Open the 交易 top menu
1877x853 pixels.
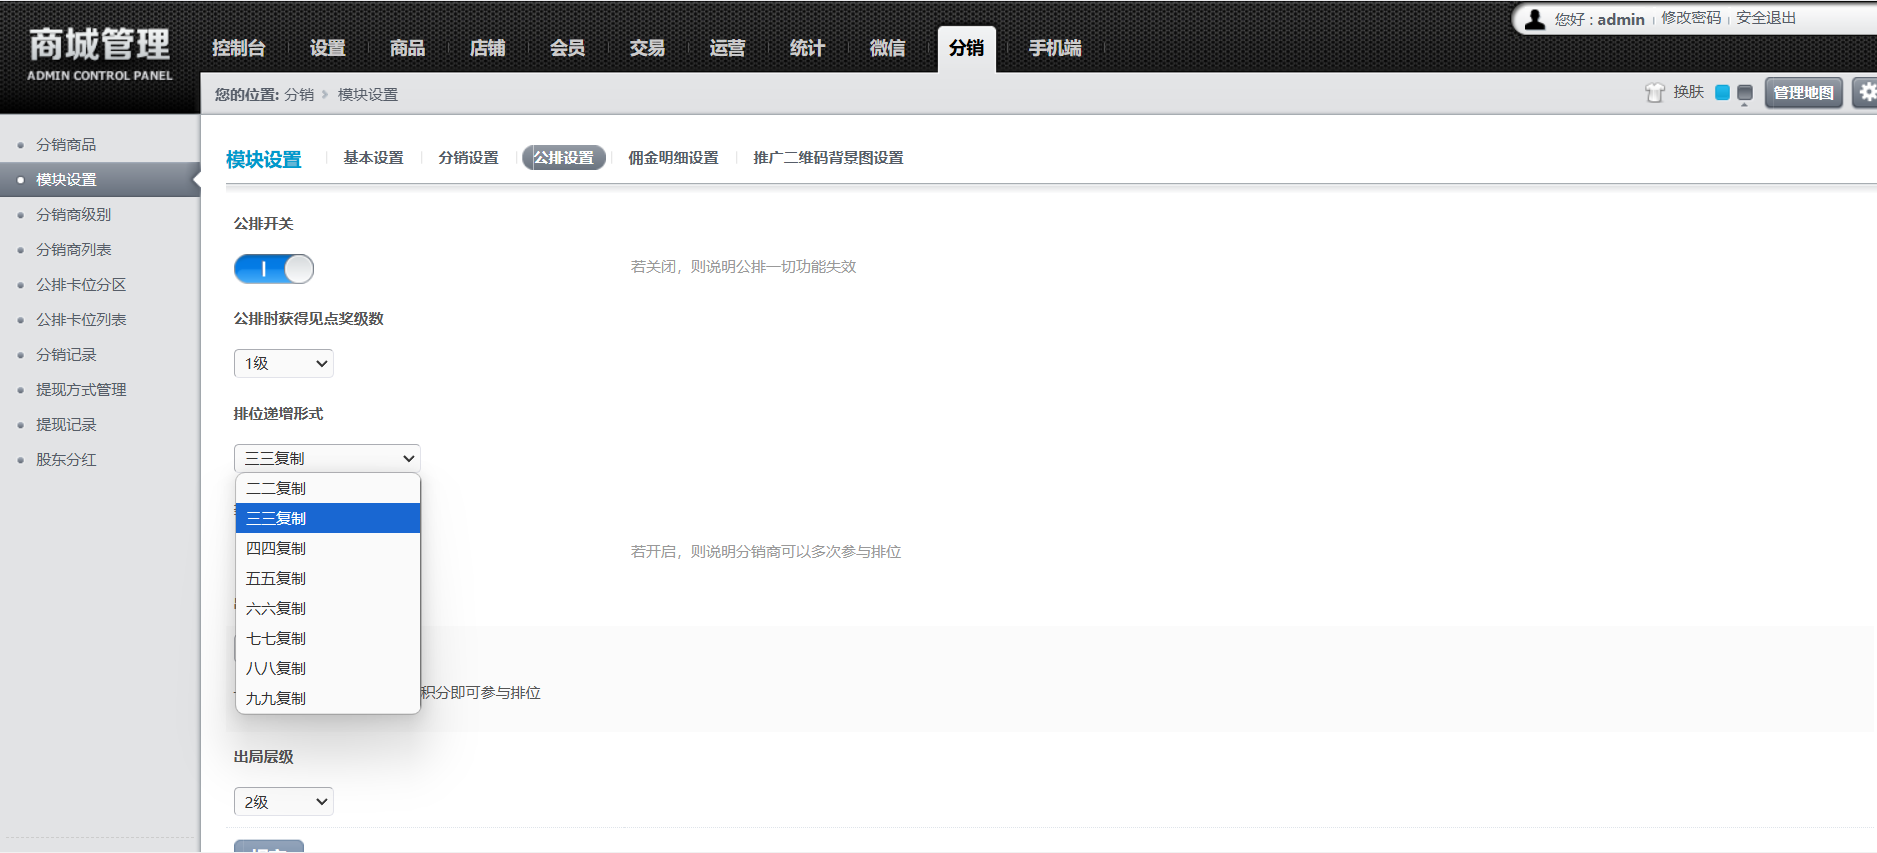(x=647, y=48)
